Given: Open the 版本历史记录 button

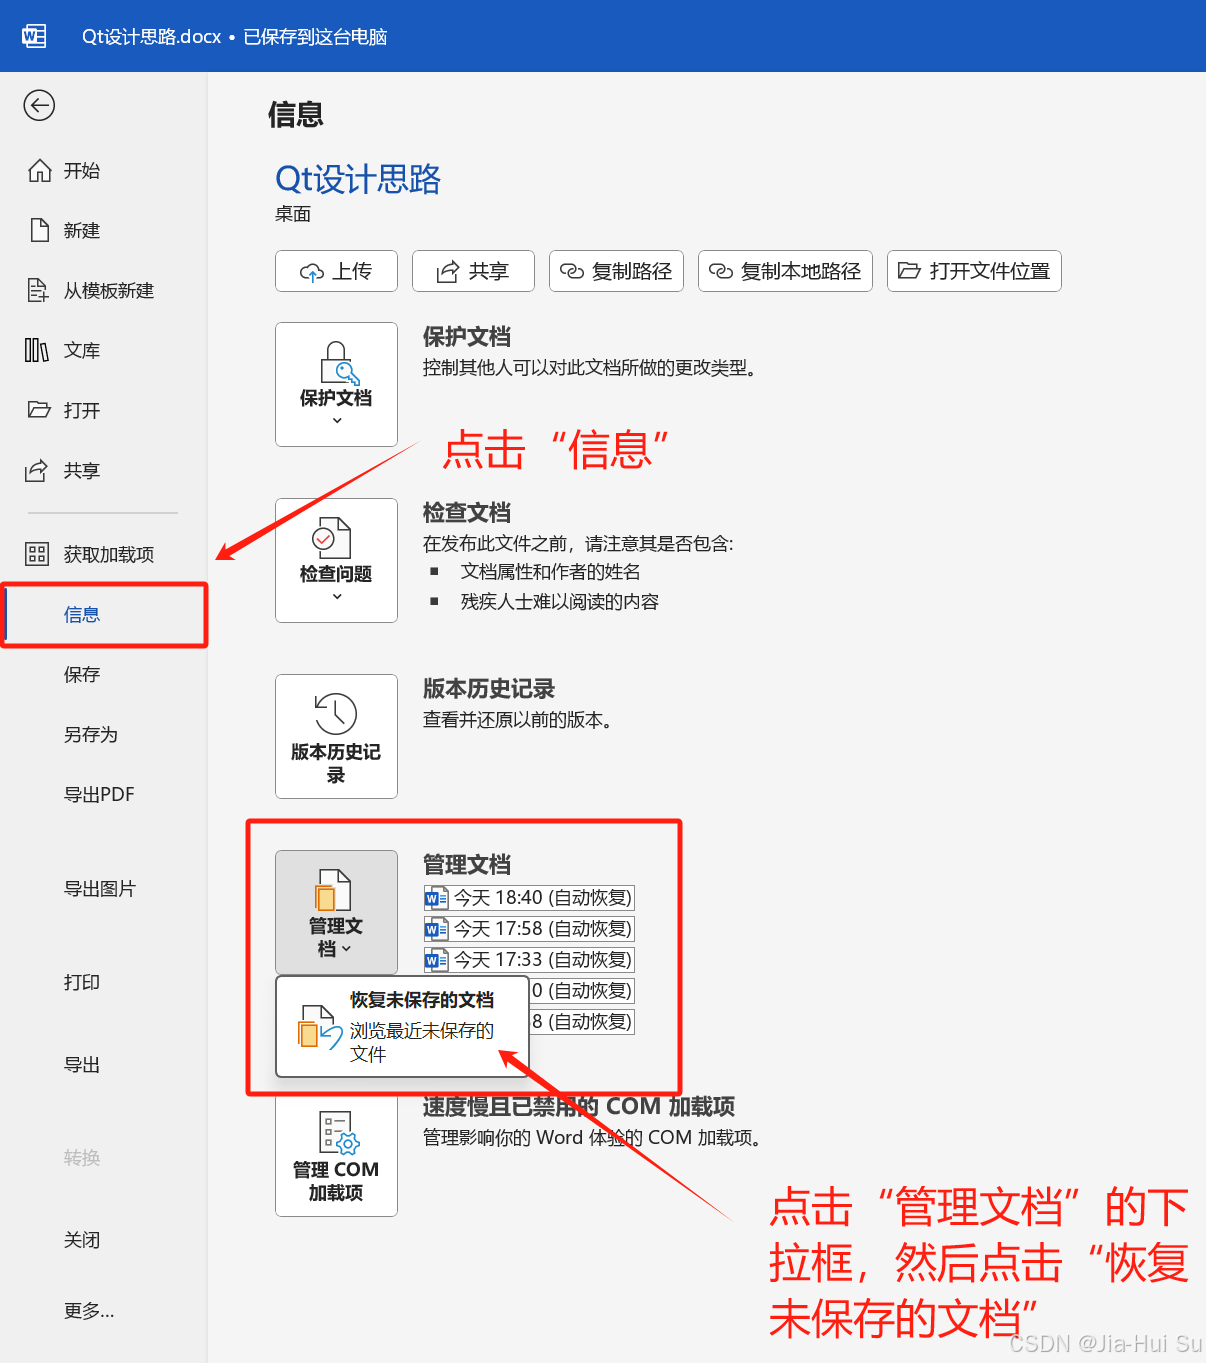Looking at the screenshot, I should click(x=336, y=736).
